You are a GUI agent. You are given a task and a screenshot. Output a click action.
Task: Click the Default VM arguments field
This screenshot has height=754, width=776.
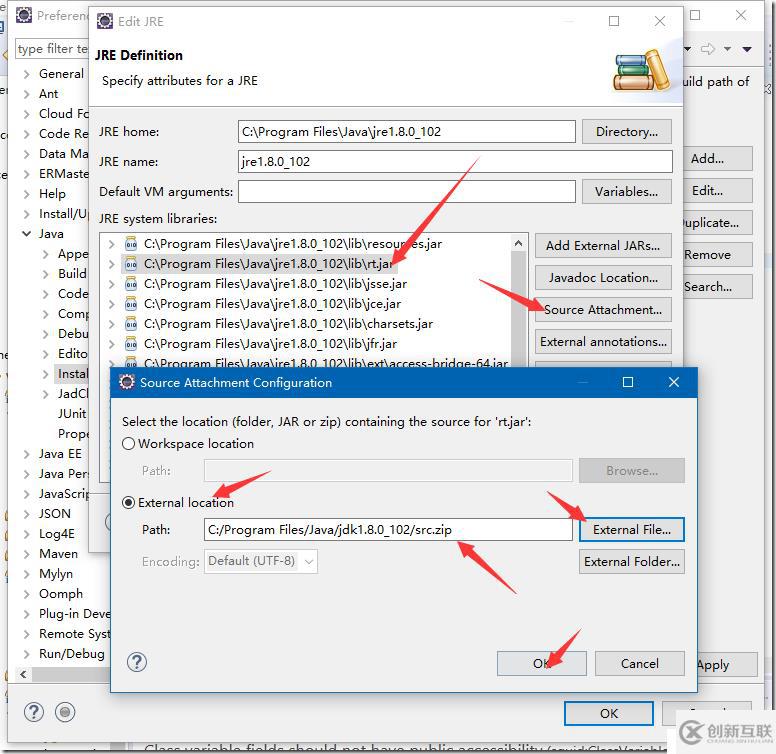(406, 192)
